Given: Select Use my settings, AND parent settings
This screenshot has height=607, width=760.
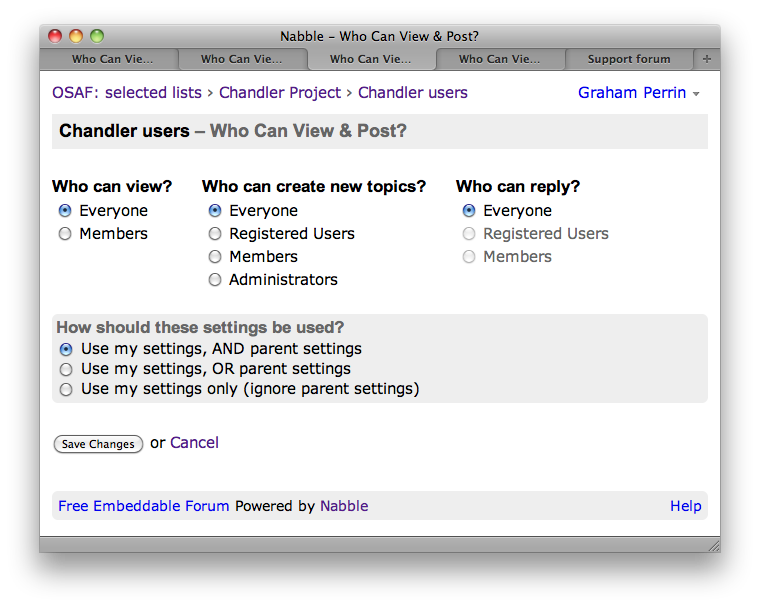Looking at the screenshot, I should pos(66,349).
